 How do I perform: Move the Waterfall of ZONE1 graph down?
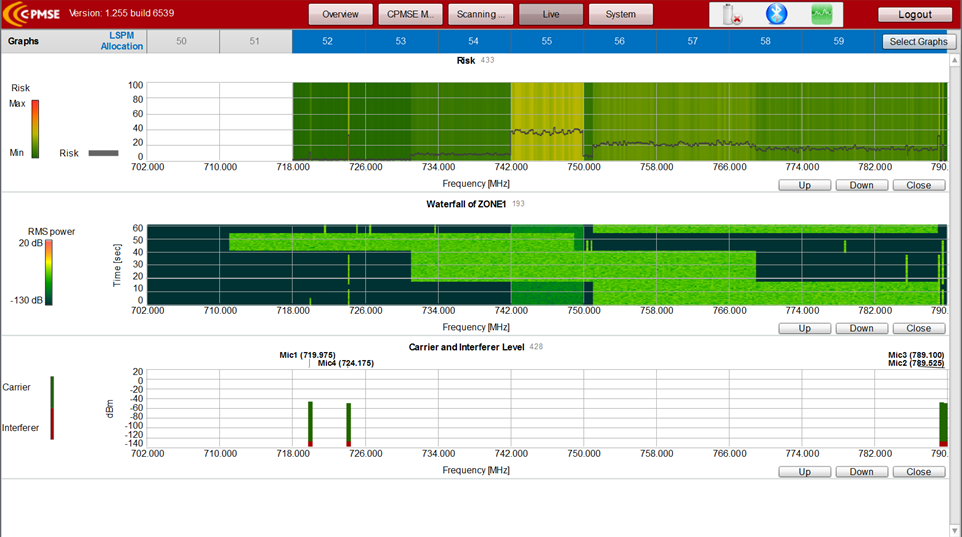coord(861,328)
